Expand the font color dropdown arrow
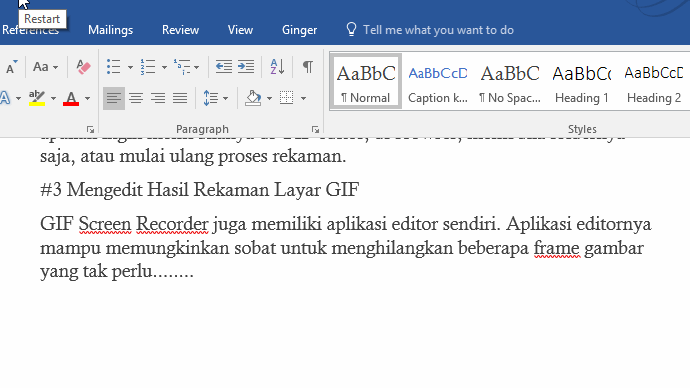Image resolution: width=690 pixels, height=388 pixels. pos(87,99)
